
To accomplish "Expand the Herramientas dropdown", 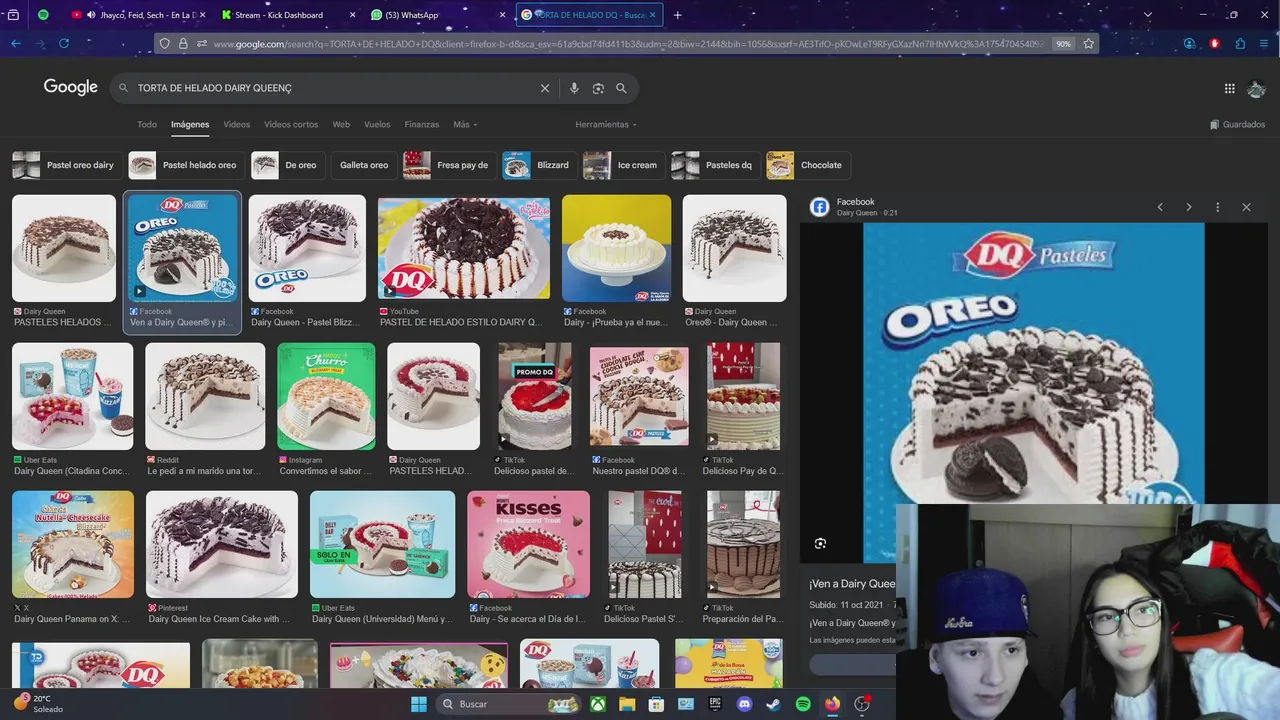I will click(x=606, y=125).
